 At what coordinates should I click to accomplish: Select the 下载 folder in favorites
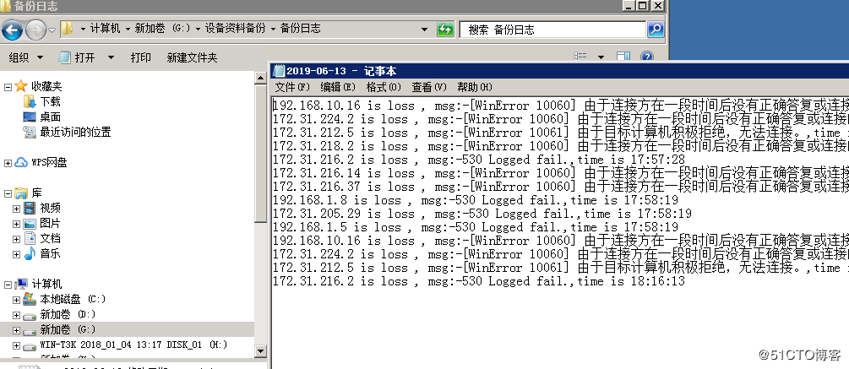pos(50,101)
